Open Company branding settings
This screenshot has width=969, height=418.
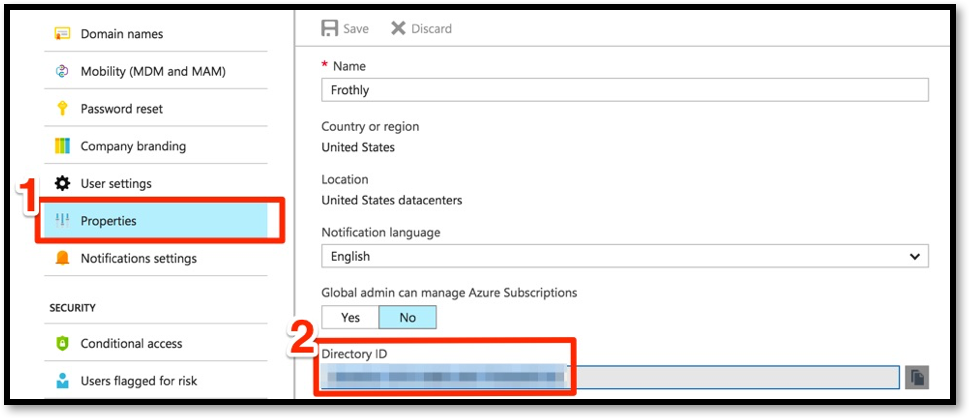point(133,146)
